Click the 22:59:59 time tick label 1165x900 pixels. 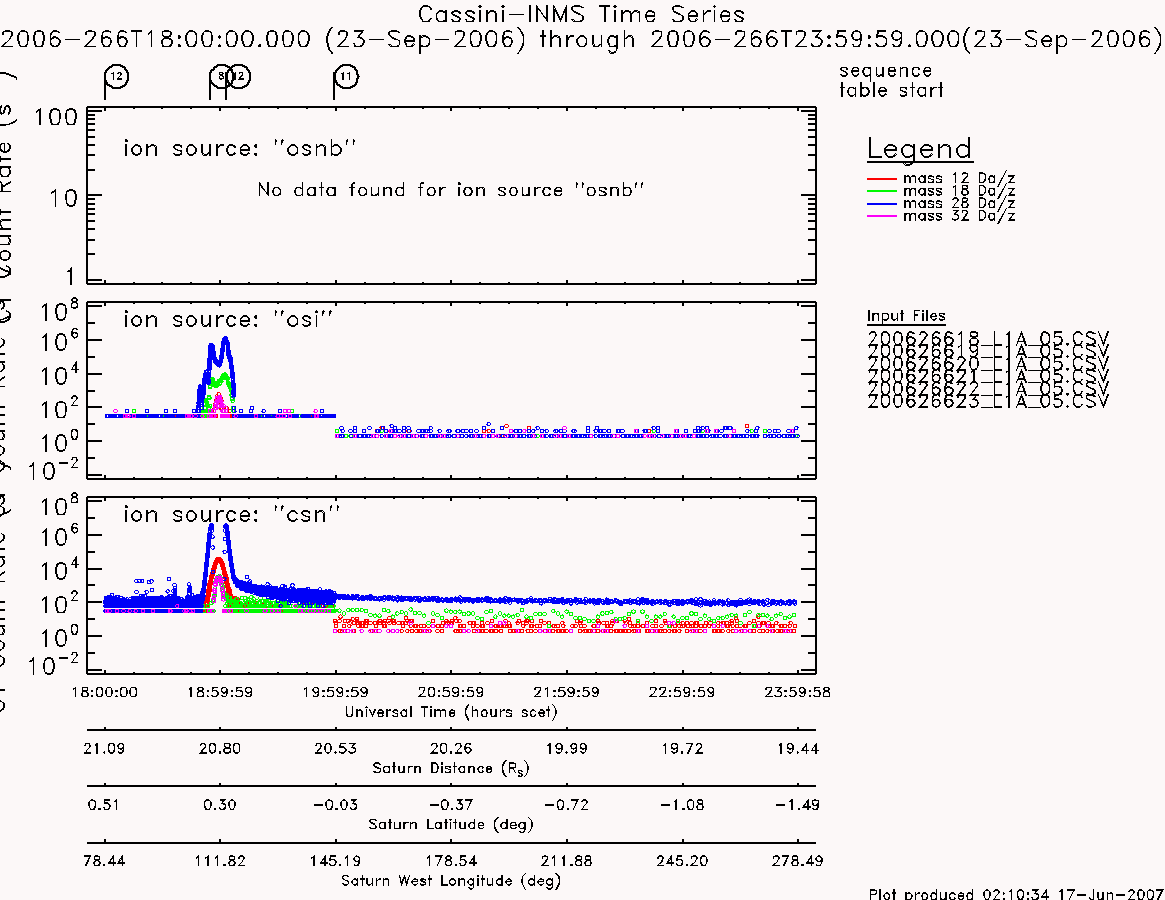[681, 692]
